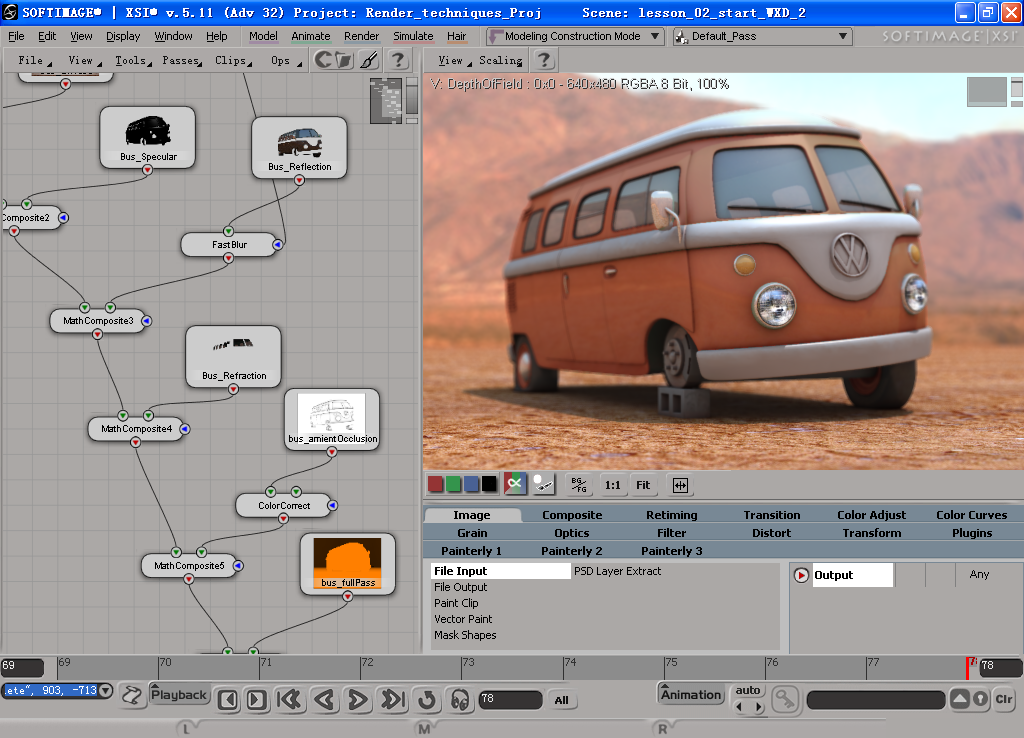Image resolution: width=1024 pixels, height=738 pixels.
Task: Click the pixel color picker icon in viewer
Action: click(543, 485)
